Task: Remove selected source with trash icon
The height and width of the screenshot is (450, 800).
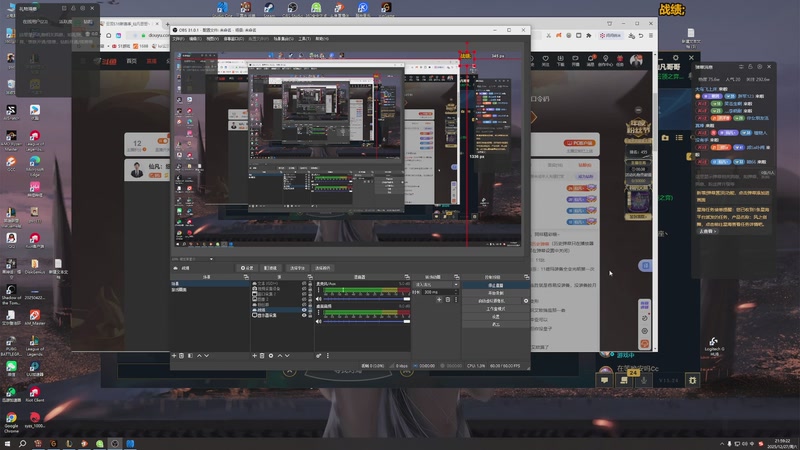Action: coord(262,356)
